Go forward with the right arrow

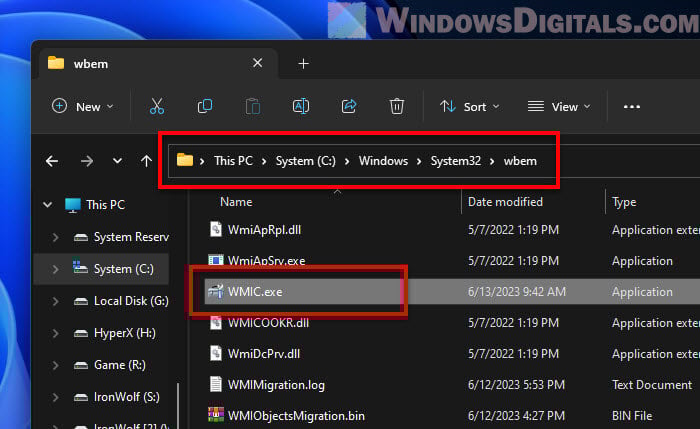[x=87, y=161]
